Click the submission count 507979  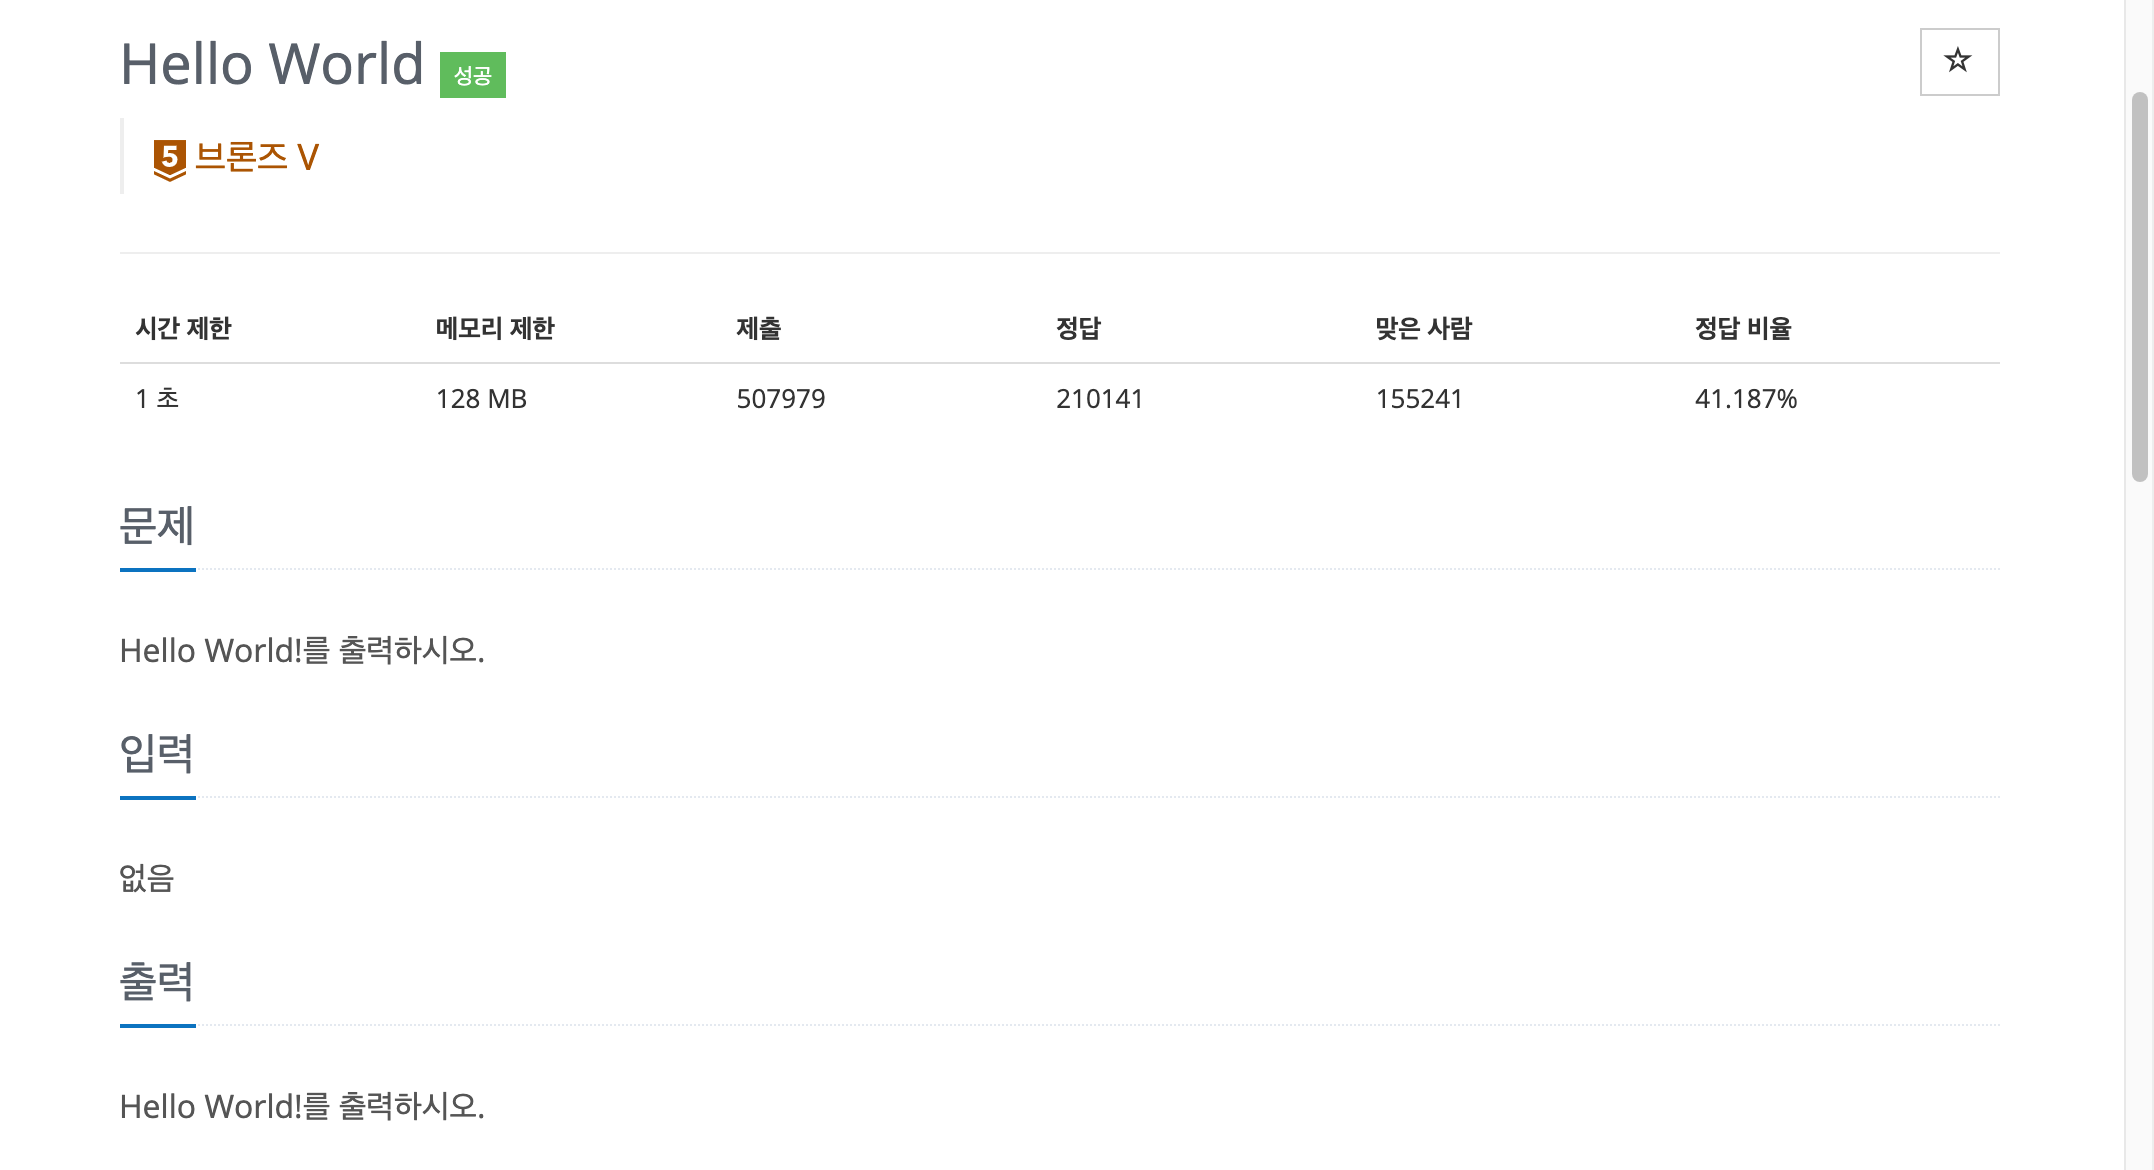pos(780,399)
